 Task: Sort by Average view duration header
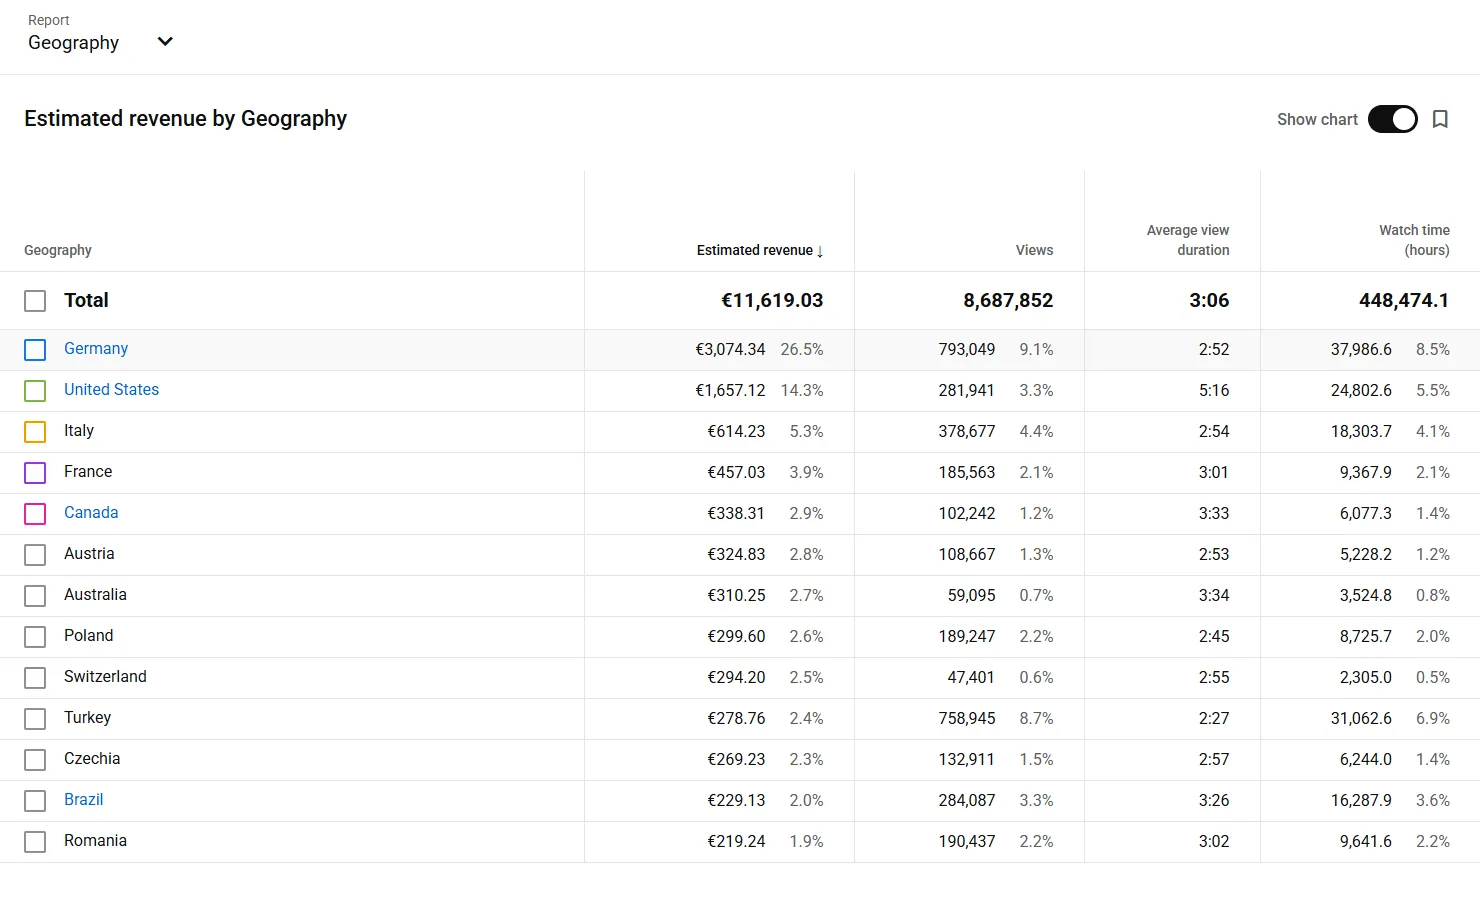click(x=1188, y=240)
